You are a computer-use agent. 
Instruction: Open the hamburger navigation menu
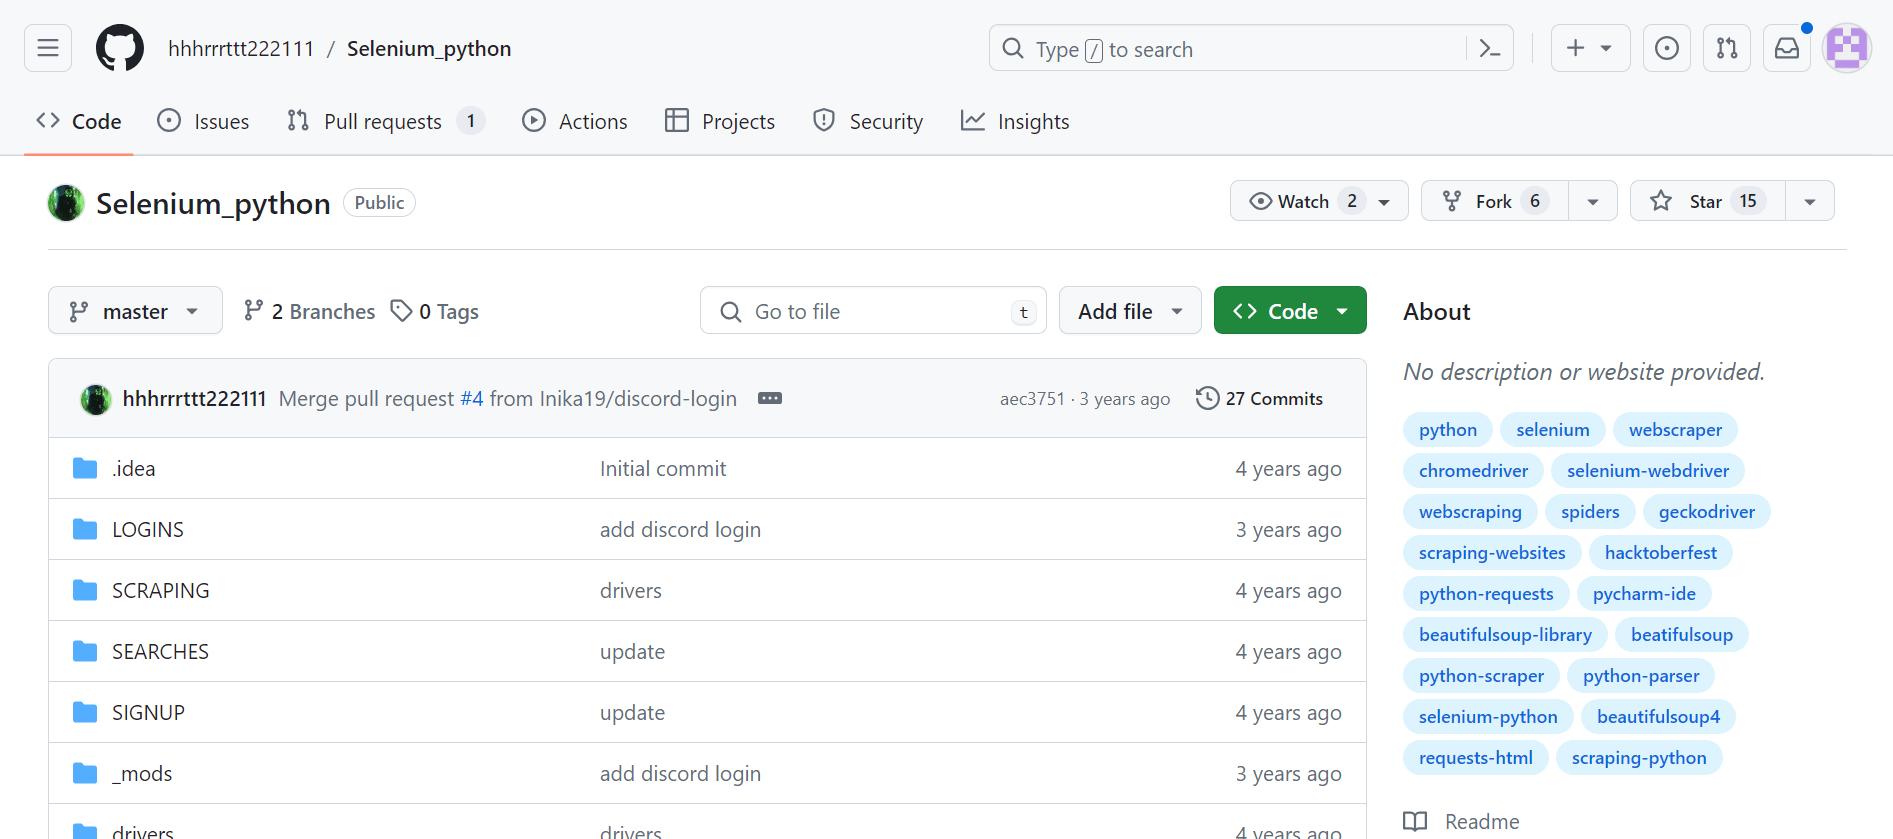48,48
